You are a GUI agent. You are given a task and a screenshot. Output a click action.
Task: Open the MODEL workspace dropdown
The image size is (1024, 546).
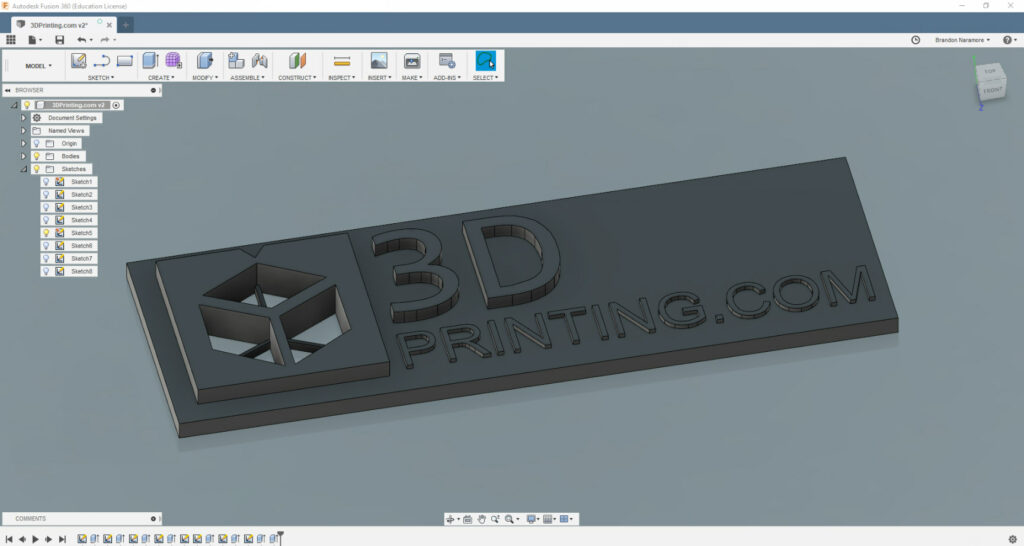[x=38, y=66]
